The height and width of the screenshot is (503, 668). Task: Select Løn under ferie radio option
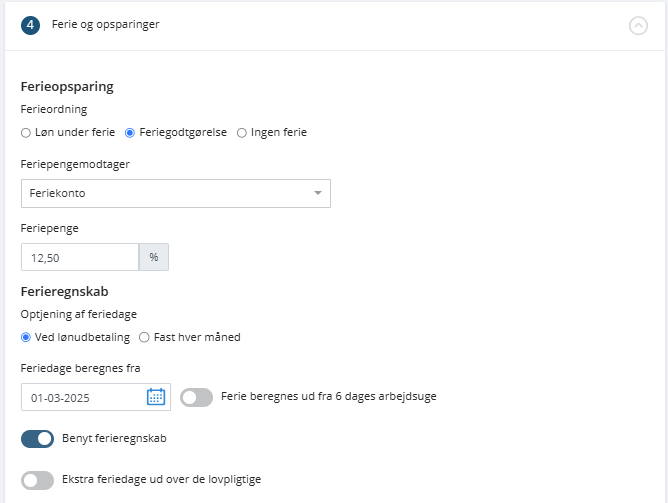click(26, 133)
